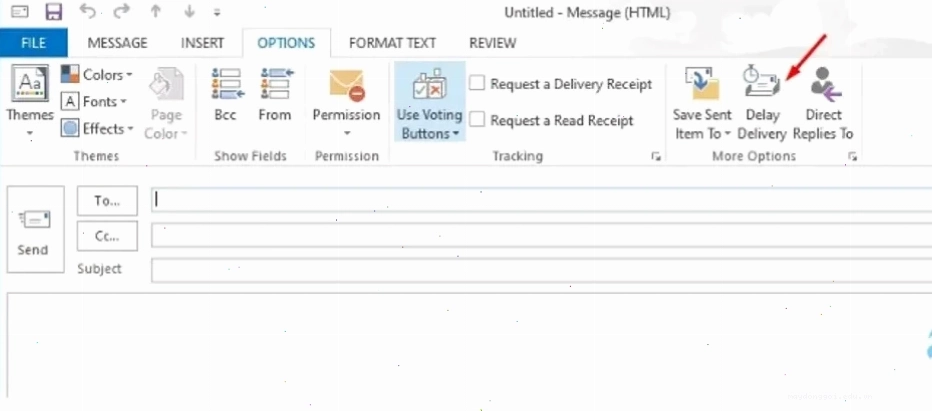Expand the theme Effects dropdown
The image size is (932, 413).
tap(99, 128)
